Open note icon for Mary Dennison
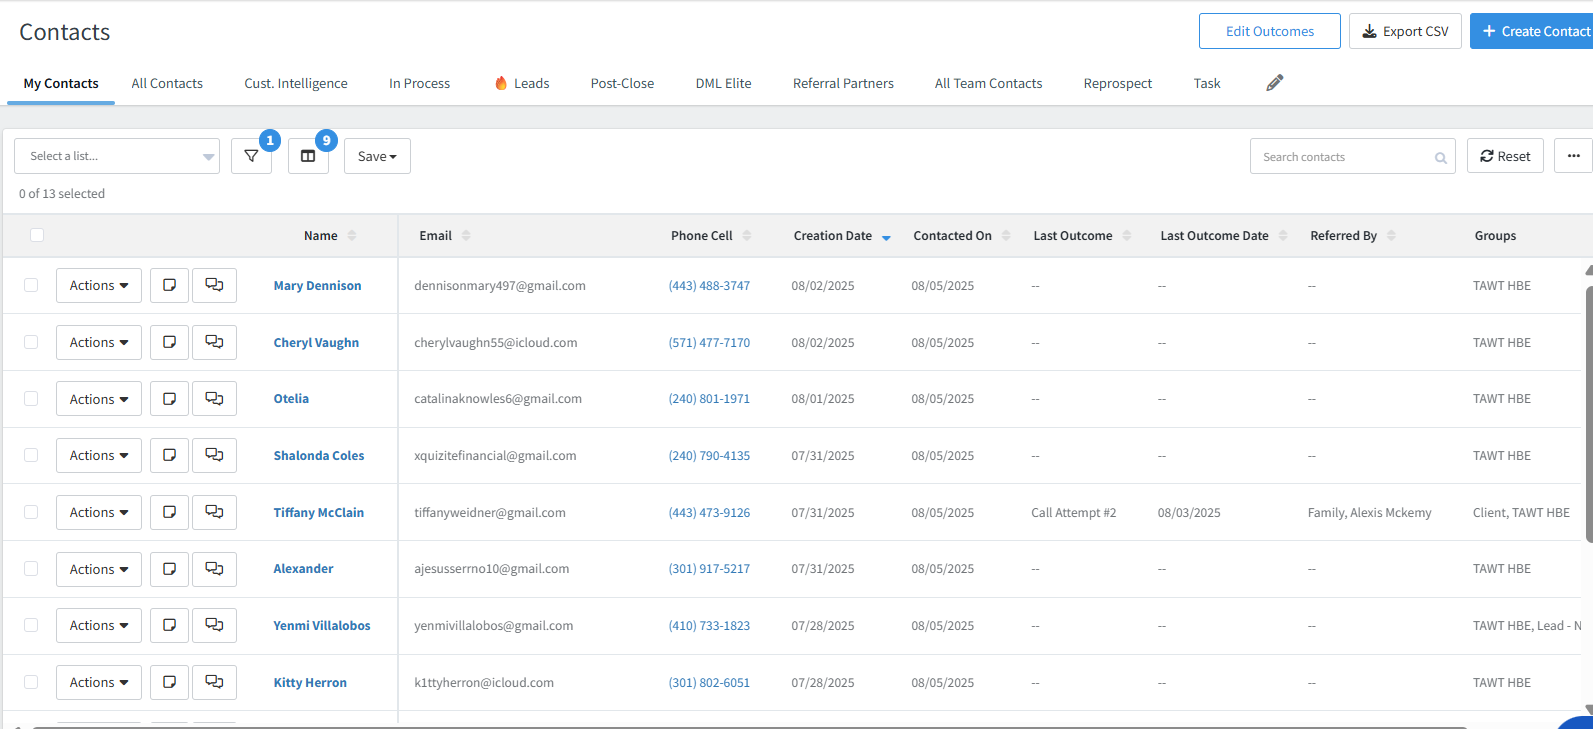This screenshot has width=1593, height=729. tap(170, 285)
